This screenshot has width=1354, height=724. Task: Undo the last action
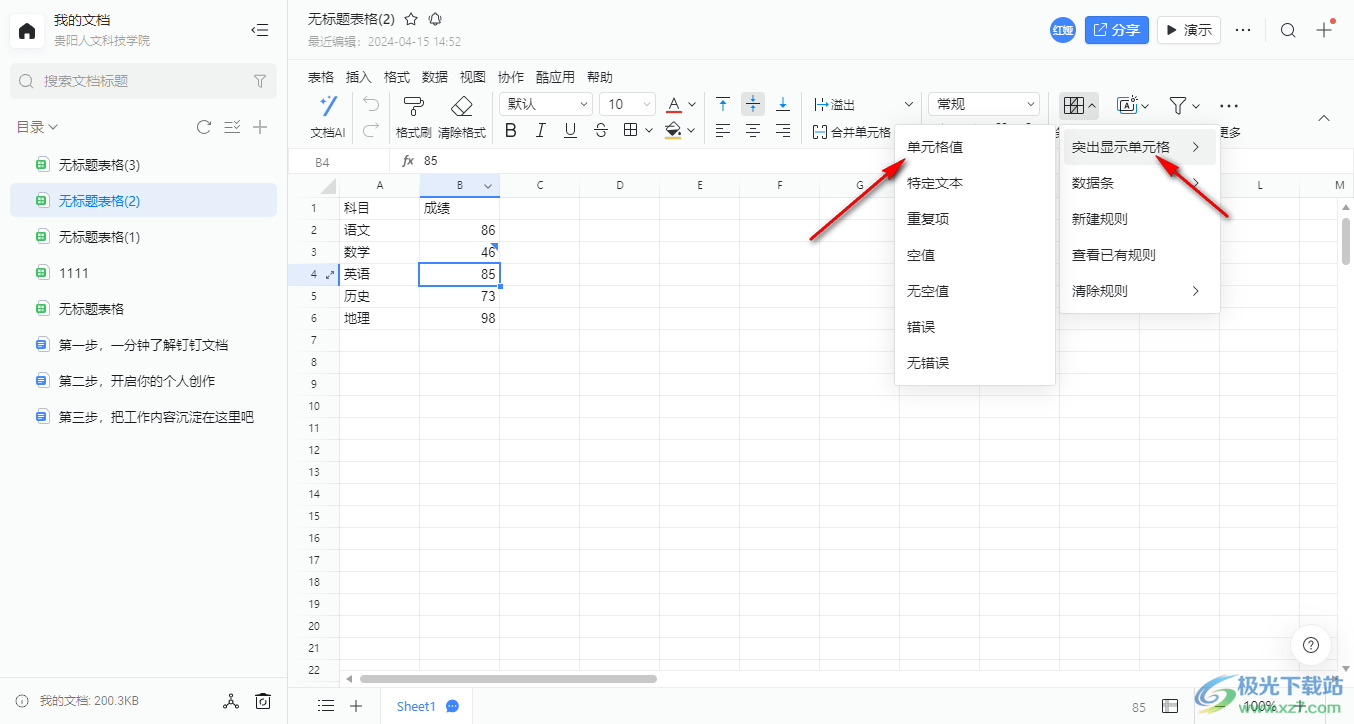click(370, 104)
